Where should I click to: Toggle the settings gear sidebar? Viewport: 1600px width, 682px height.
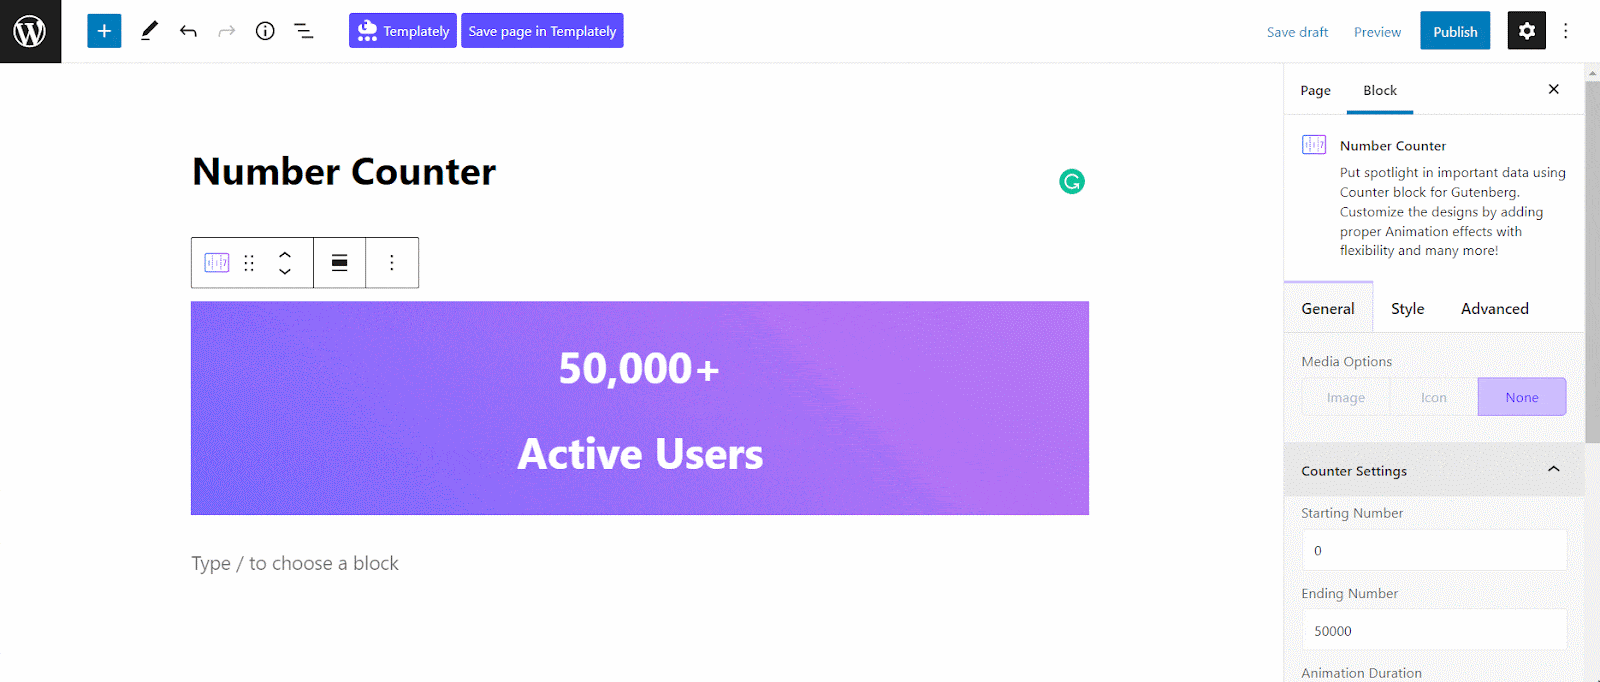(1527, 31)
